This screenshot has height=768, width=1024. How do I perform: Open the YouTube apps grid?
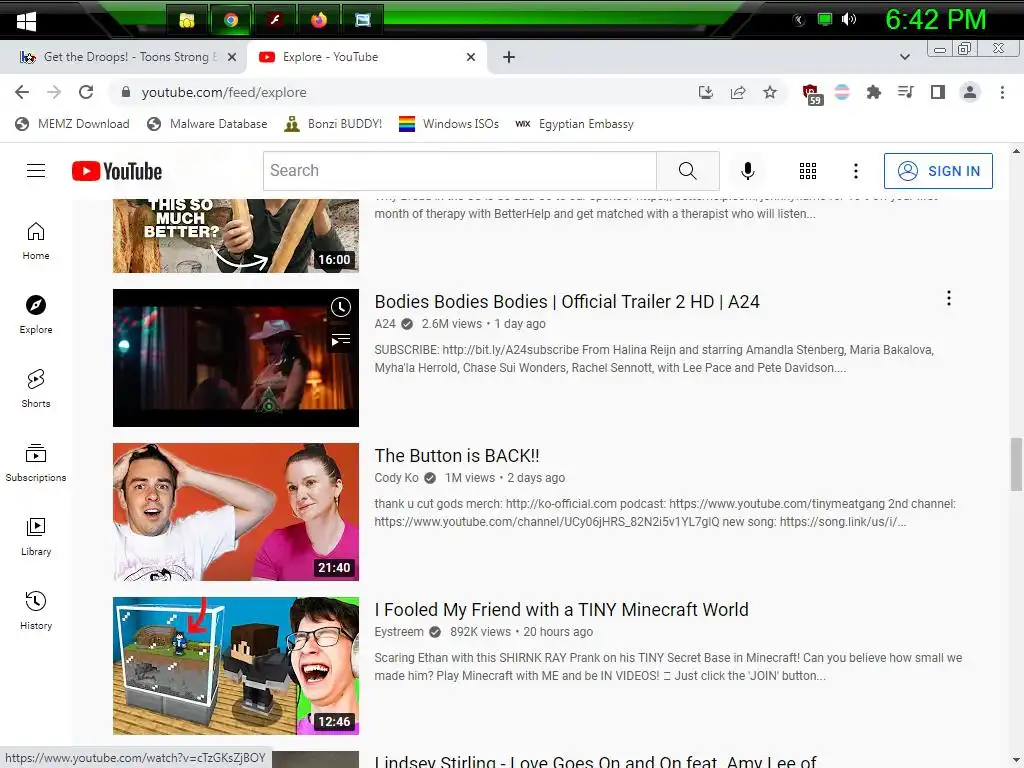pyautogui.click(x=808, y=171)
